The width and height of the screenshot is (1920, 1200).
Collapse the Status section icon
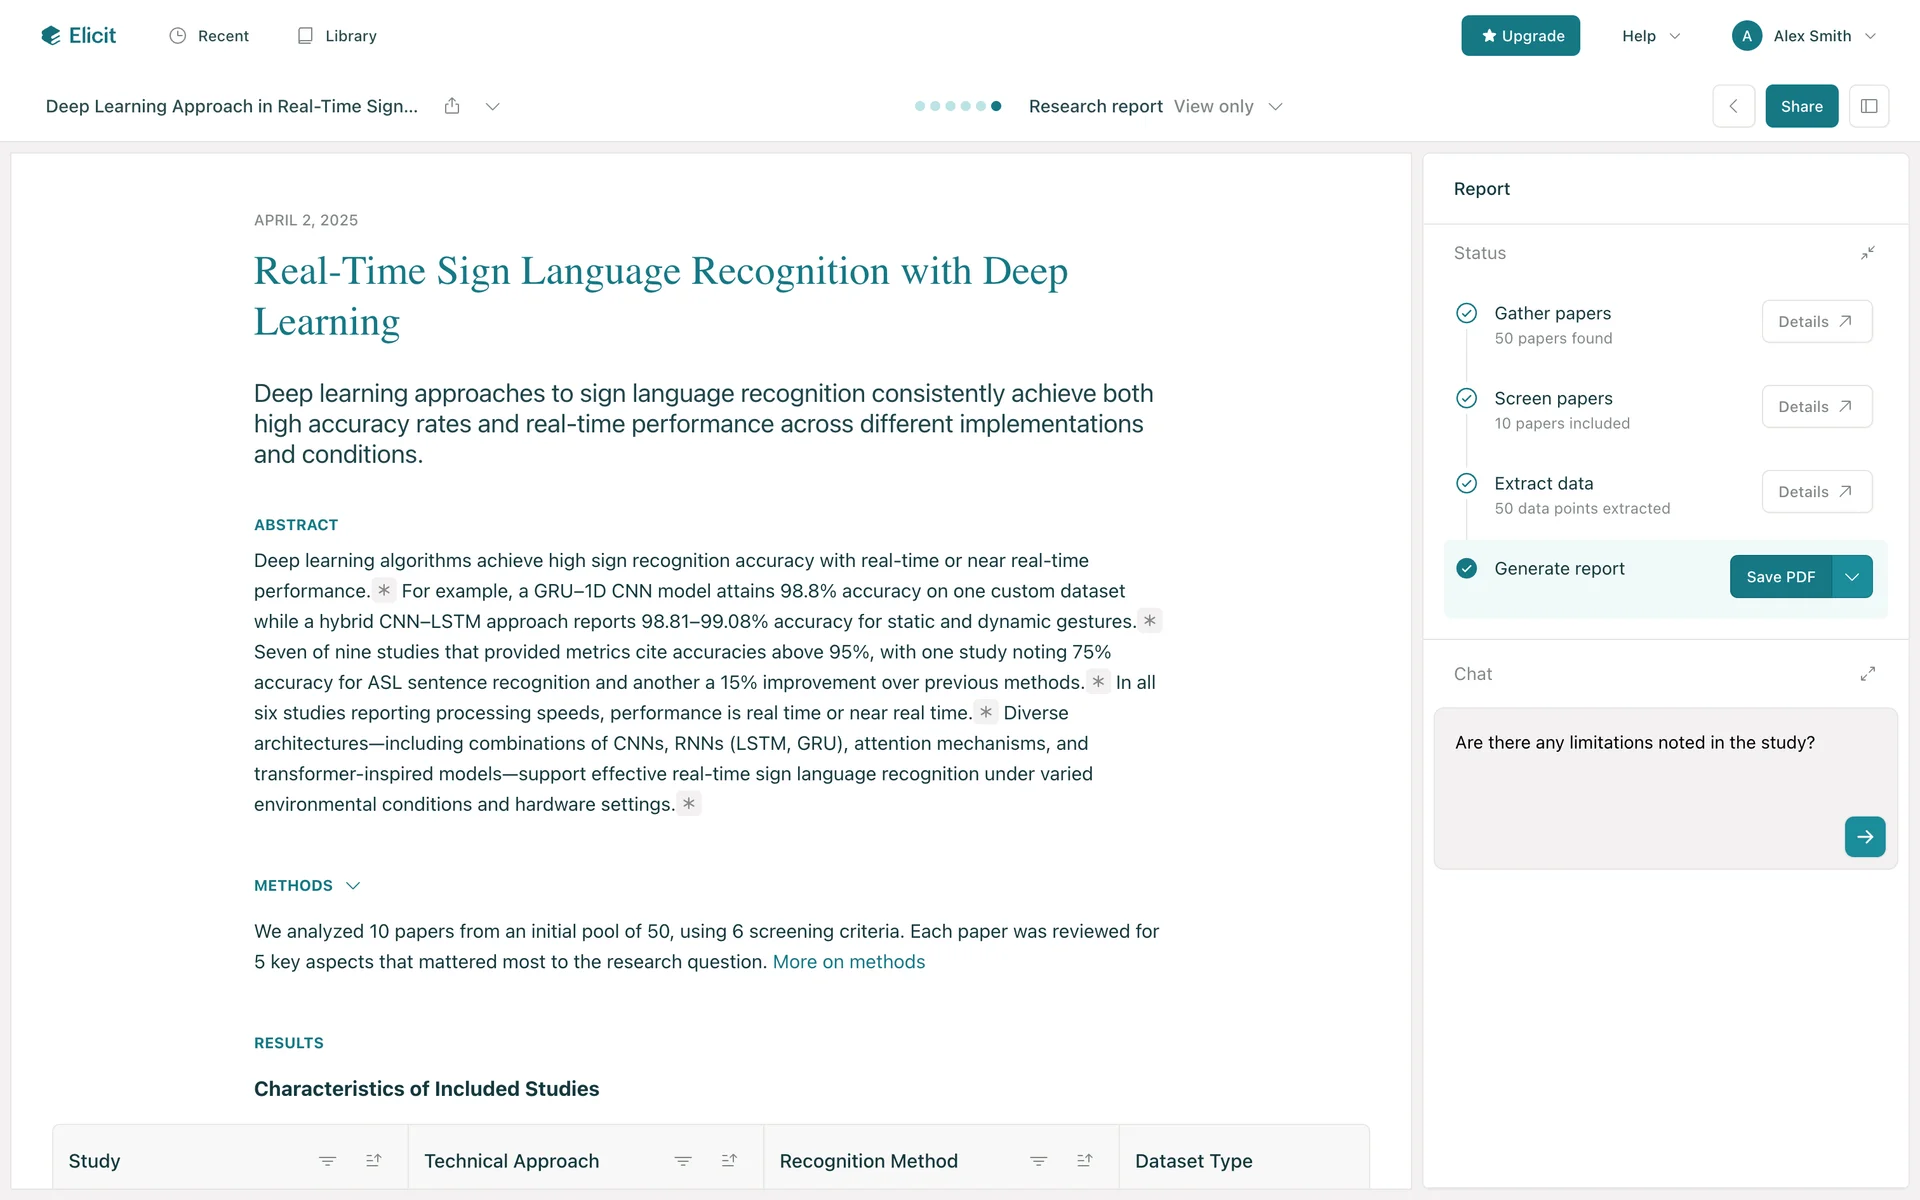click(1867, 253)
